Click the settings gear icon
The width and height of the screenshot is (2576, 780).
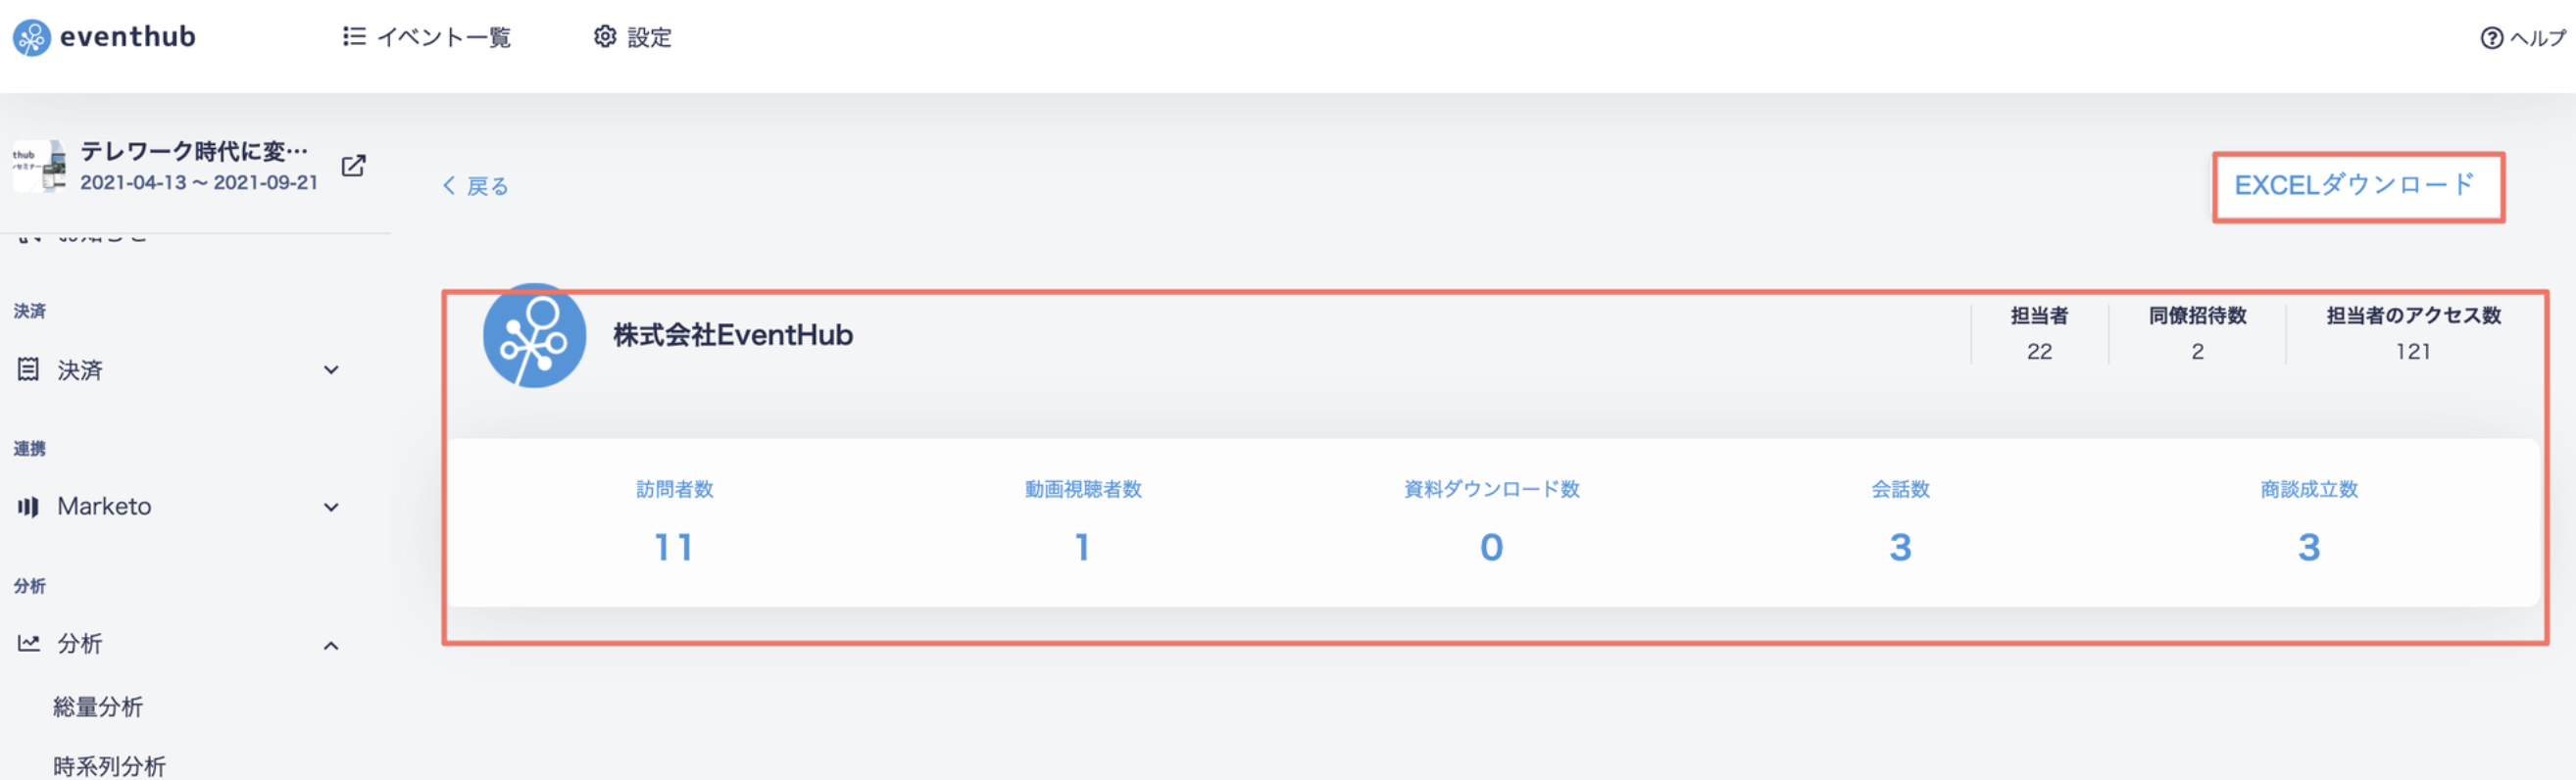pos(605,37)
